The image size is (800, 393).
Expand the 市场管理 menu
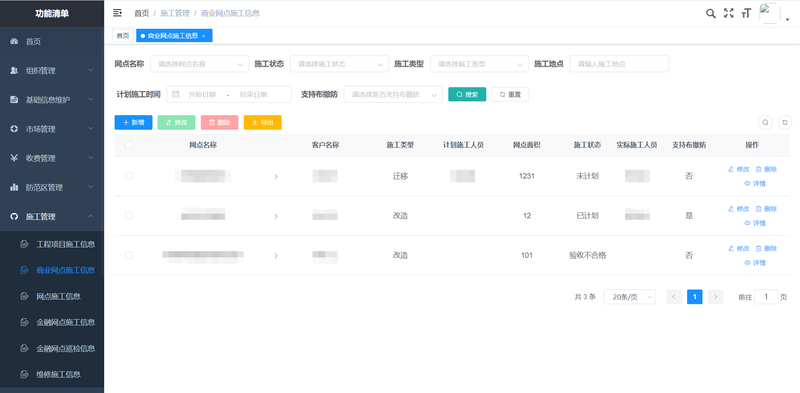pos(52,129)
